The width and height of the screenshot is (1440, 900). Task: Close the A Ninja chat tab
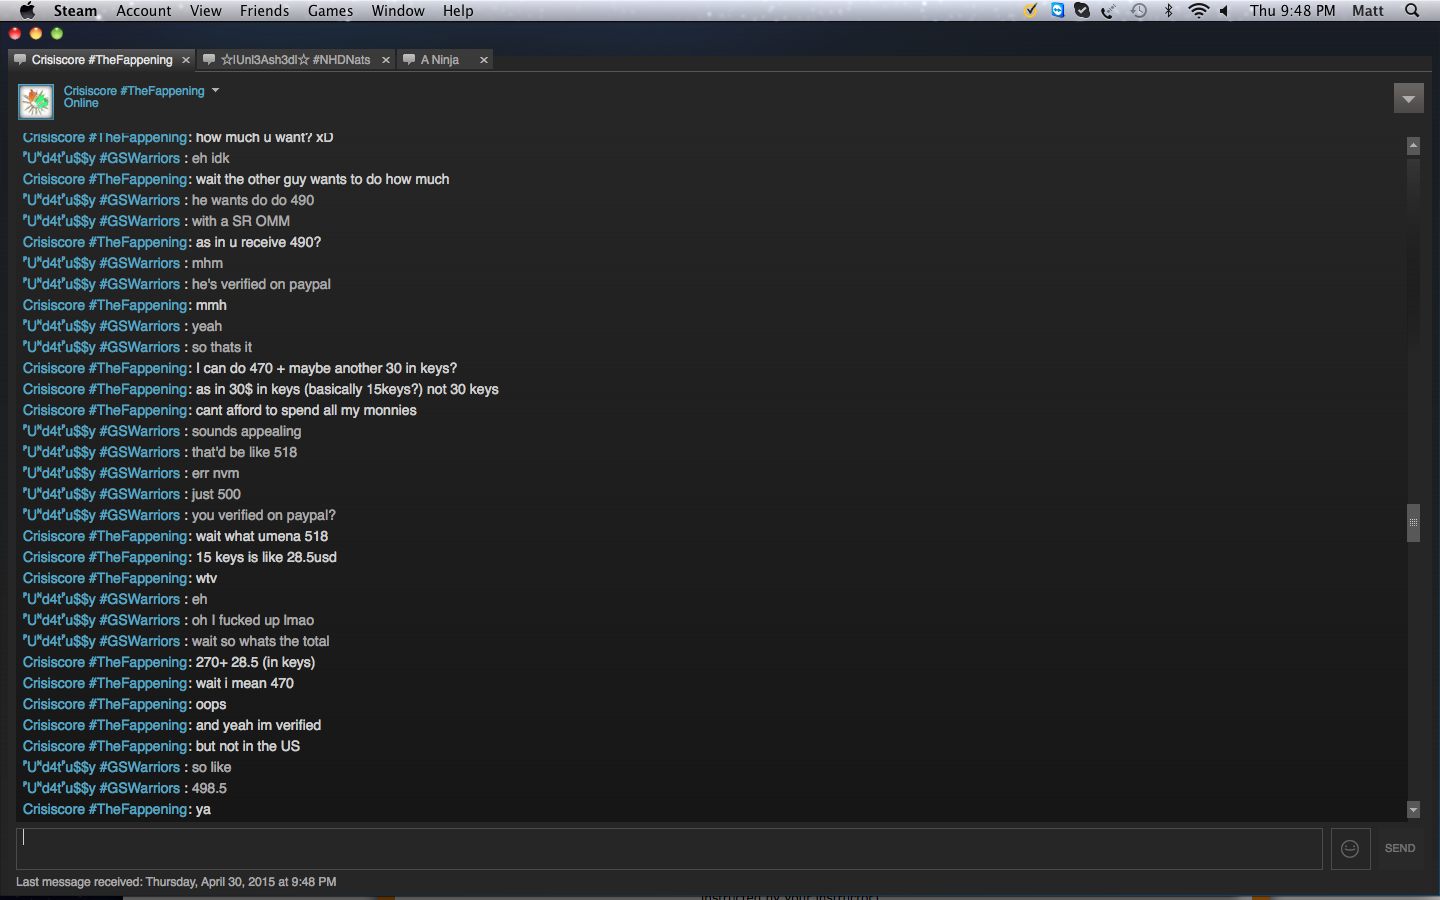tap(484, 60)
